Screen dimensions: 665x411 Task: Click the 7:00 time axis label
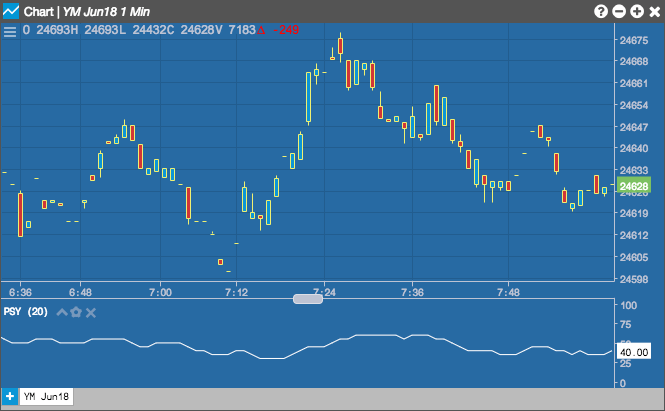160,292
